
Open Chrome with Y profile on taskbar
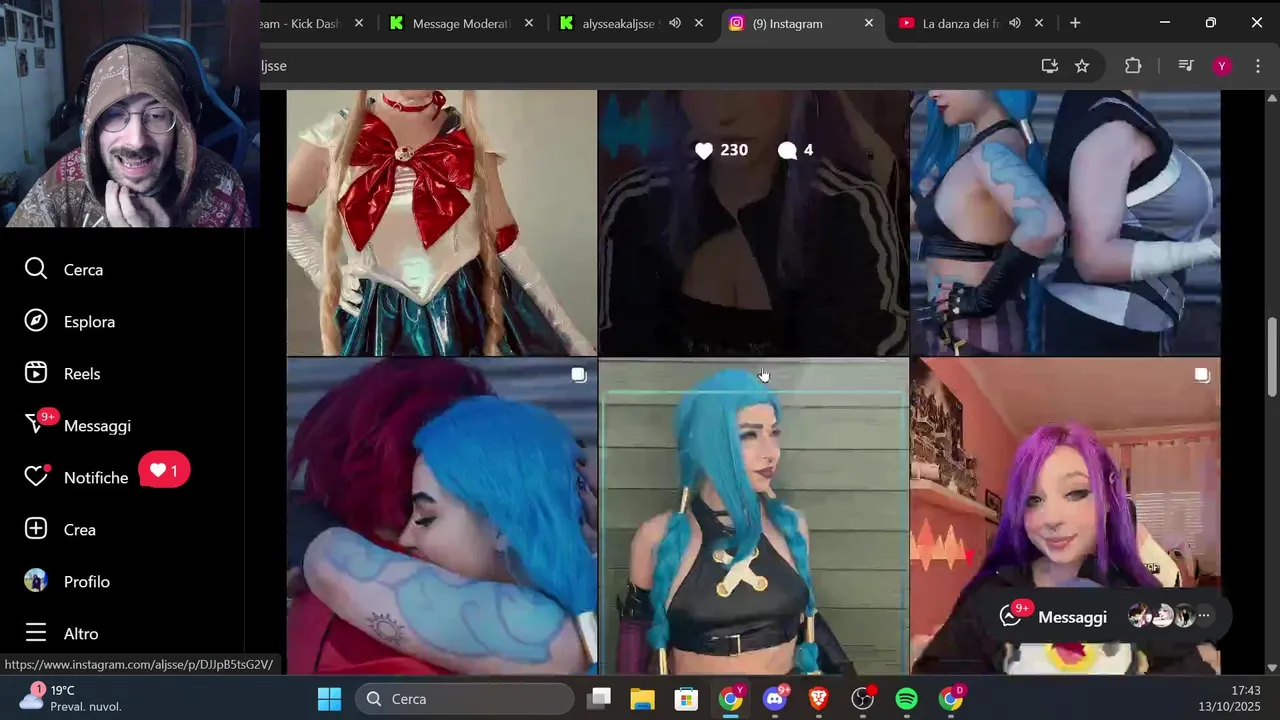[731, 699]
